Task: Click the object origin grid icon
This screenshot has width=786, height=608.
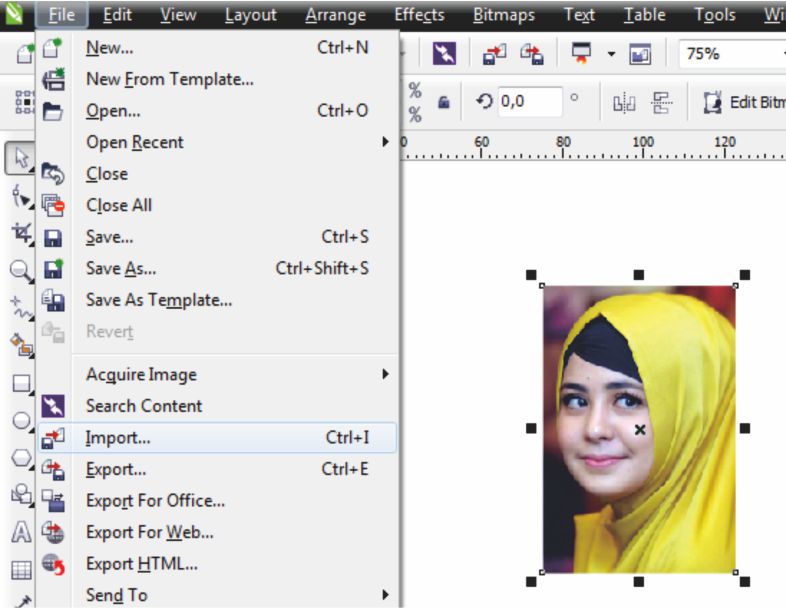Action: tap(24, 102)
